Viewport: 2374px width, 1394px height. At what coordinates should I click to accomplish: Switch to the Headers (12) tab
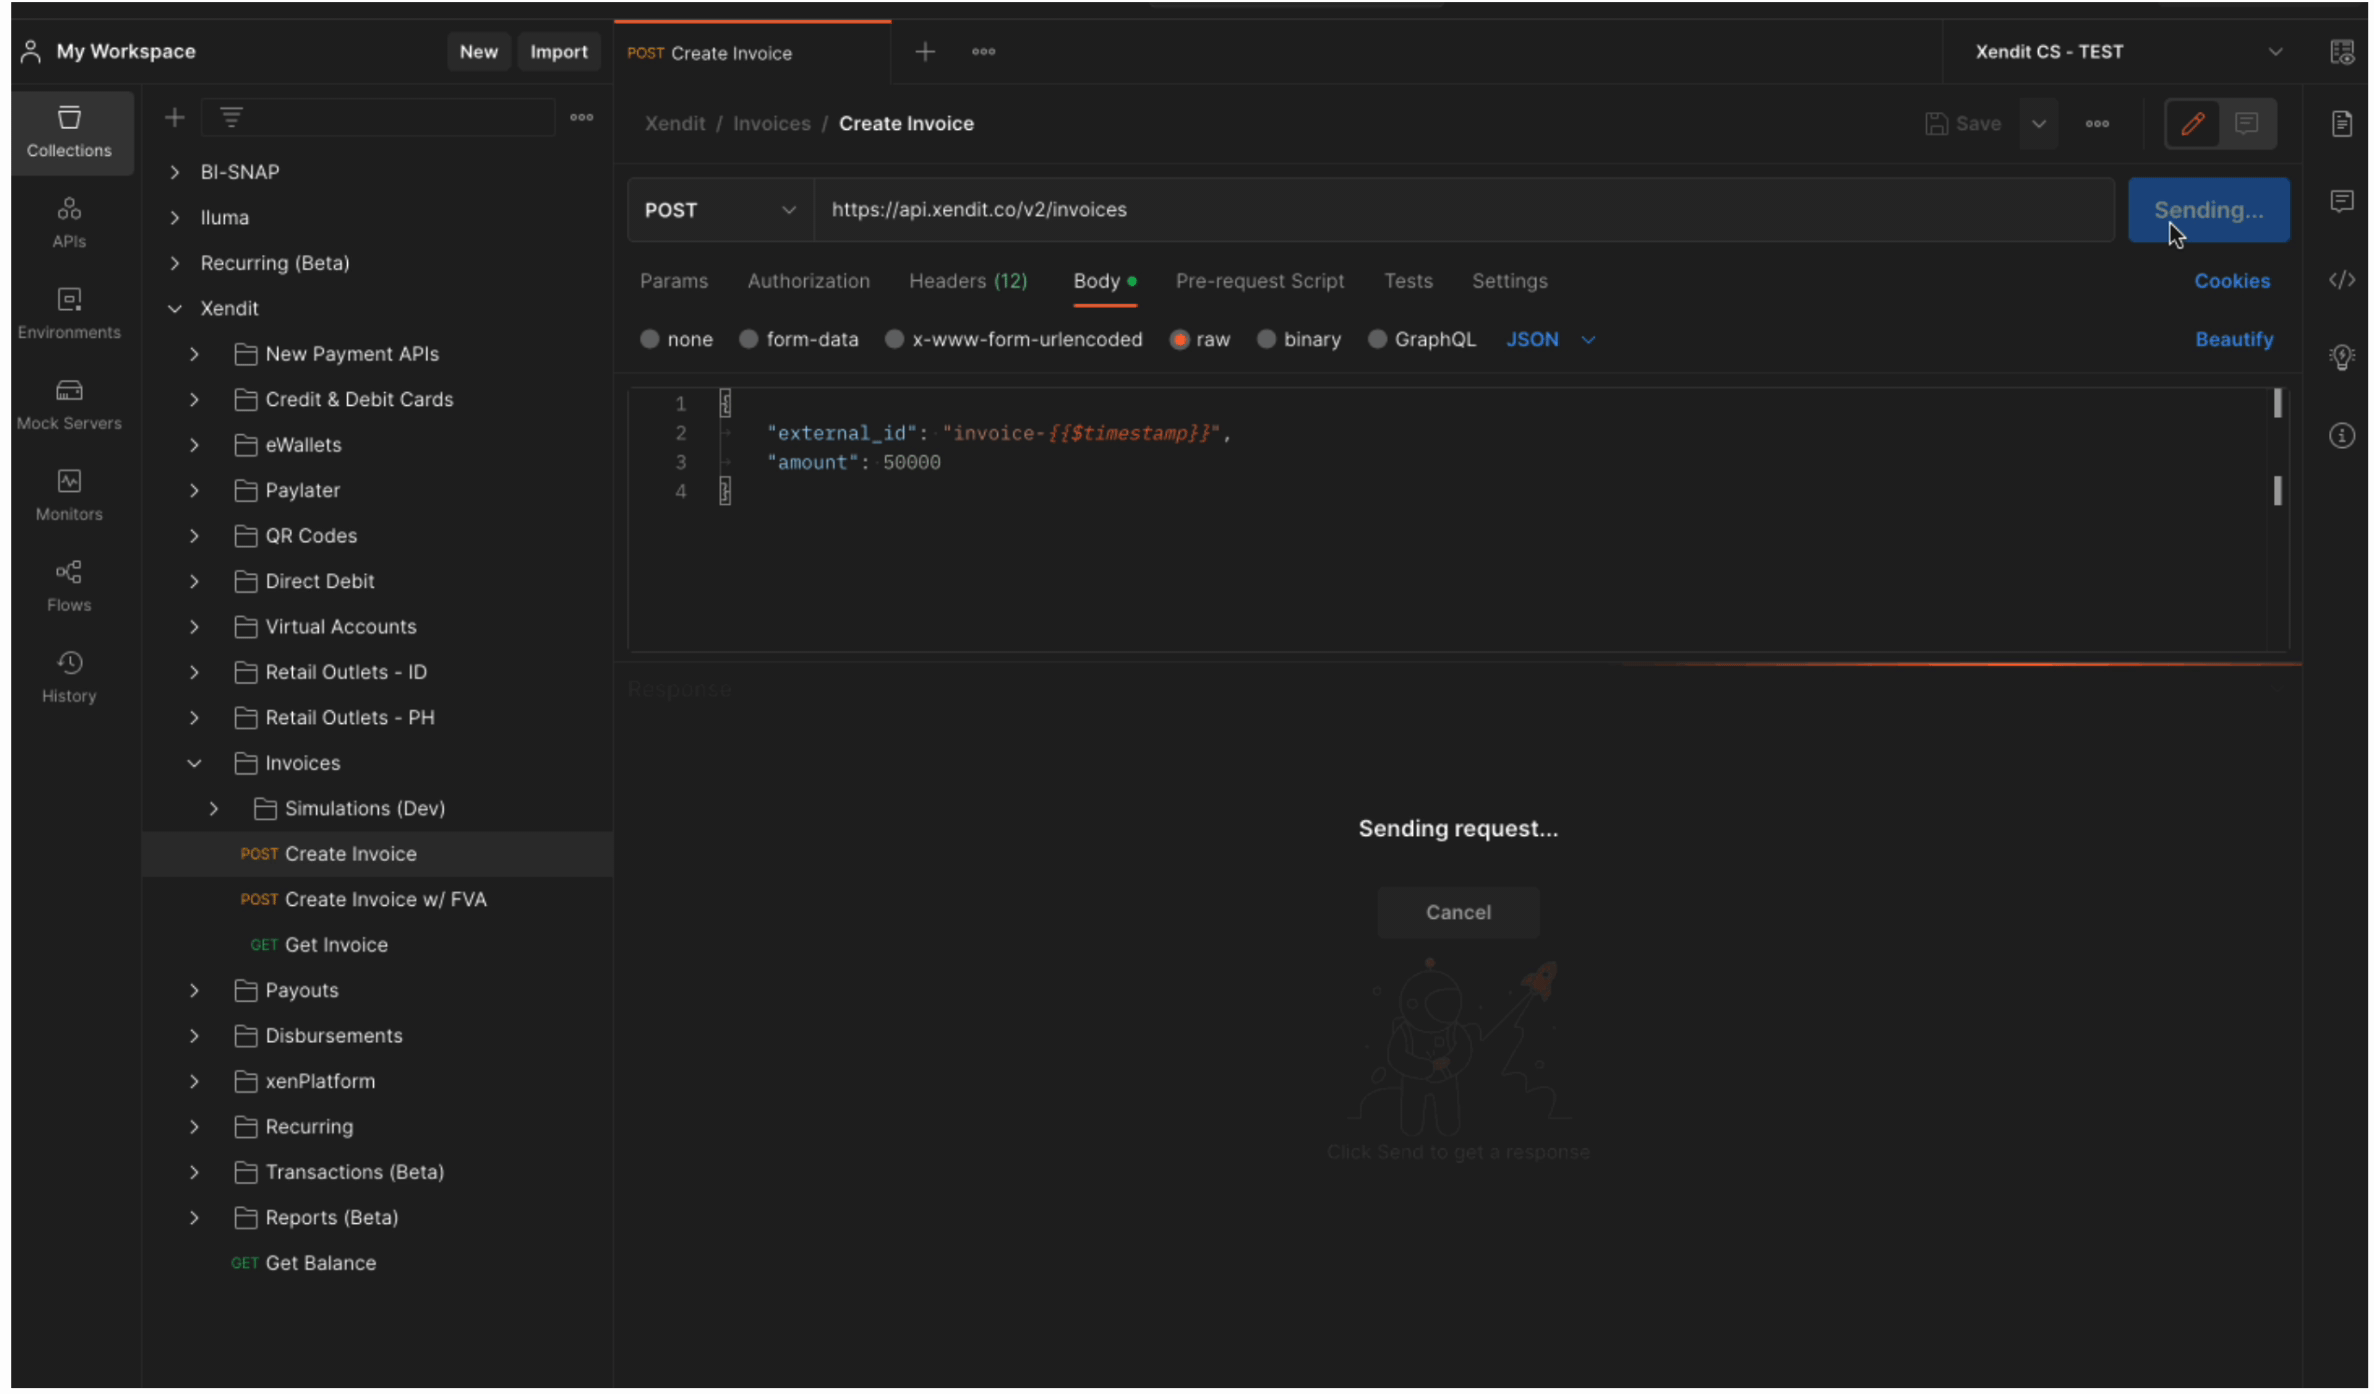pyautogui.click(x=968, y=281)
